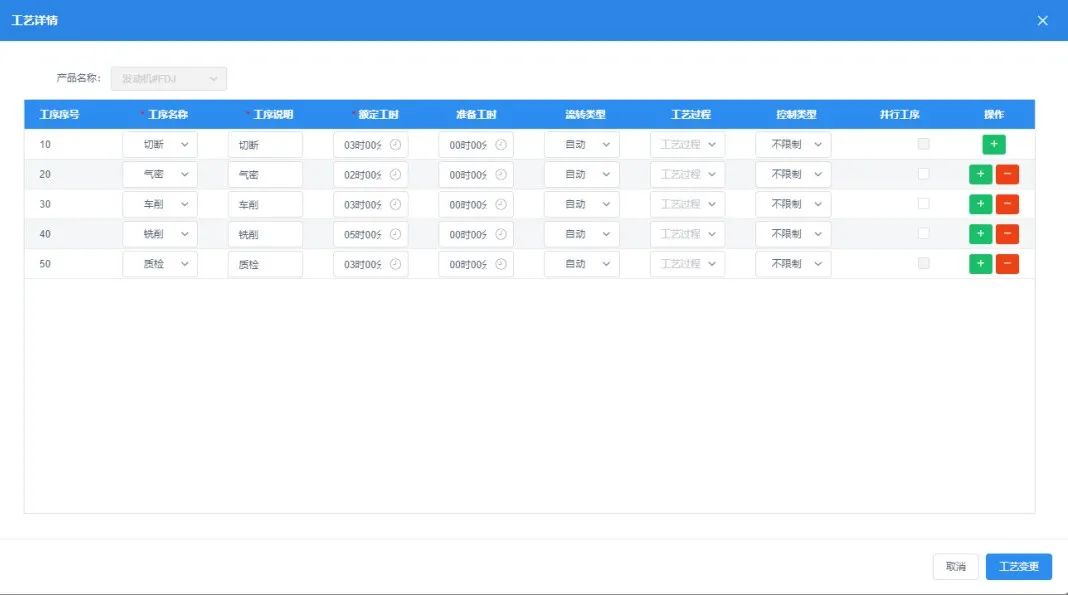
Task: Add a row after process 40
Action: (x=980, y=234)
